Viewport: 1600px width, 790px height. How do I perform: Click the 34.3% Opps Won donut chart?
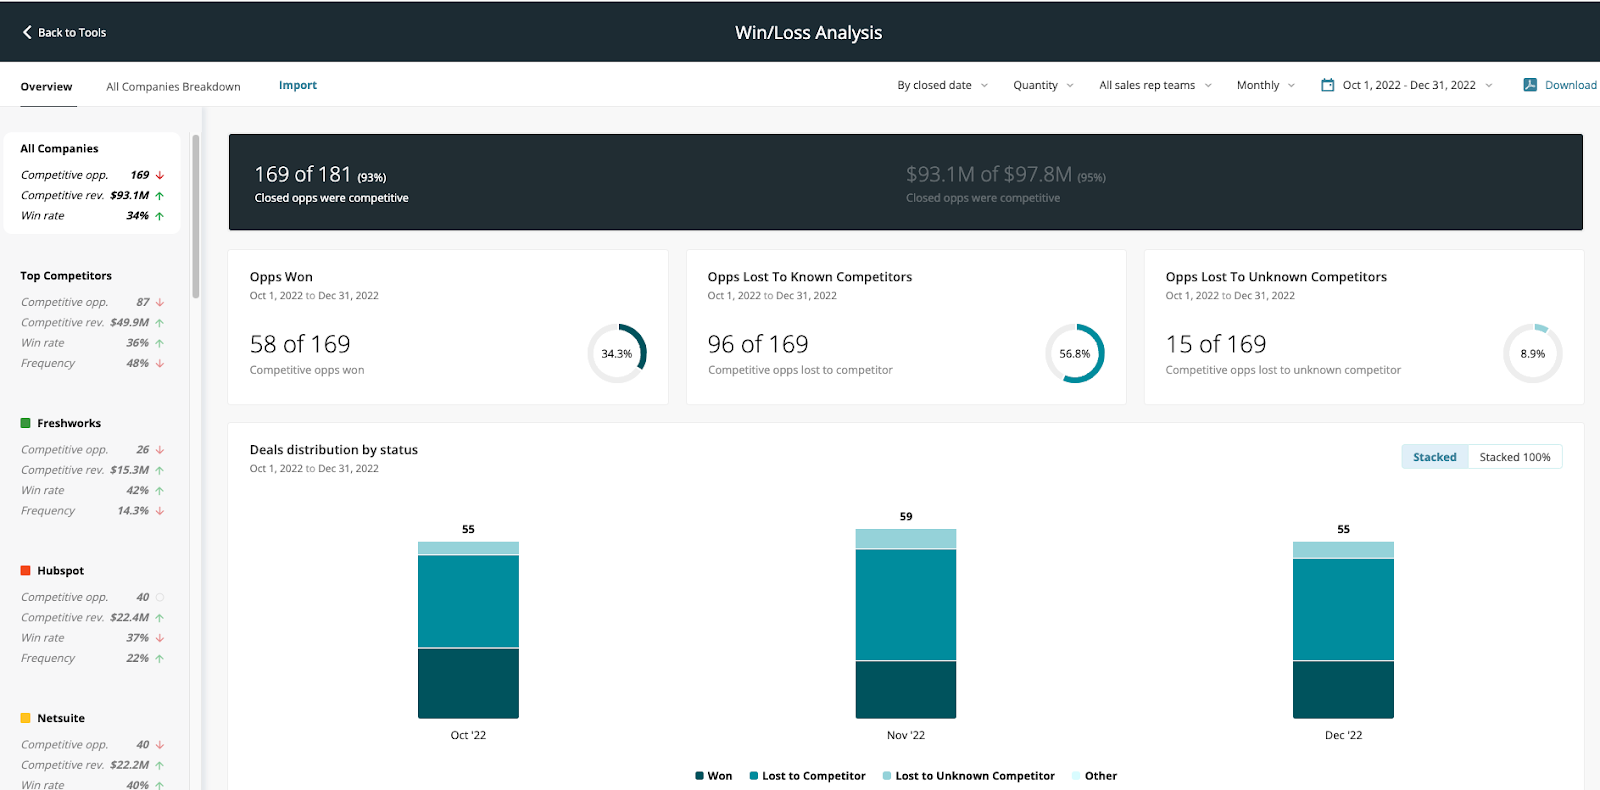point(617,353)
